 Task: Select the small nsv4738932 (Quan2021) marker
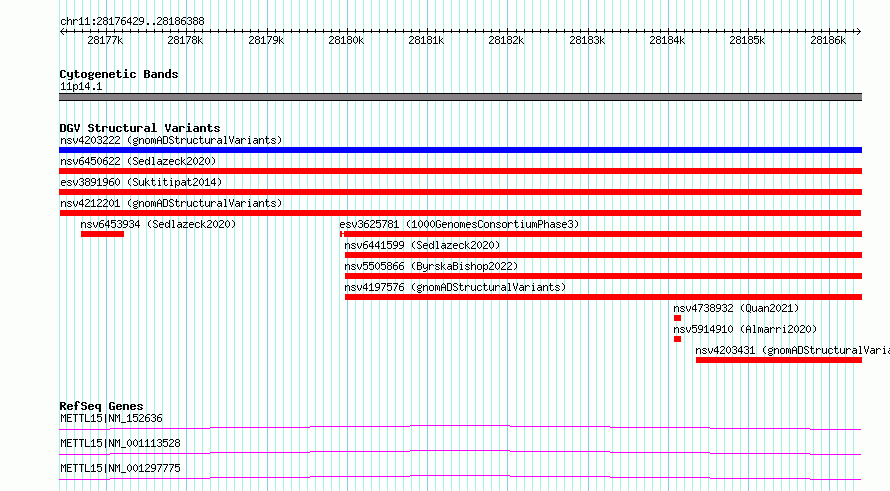[677, 318]
